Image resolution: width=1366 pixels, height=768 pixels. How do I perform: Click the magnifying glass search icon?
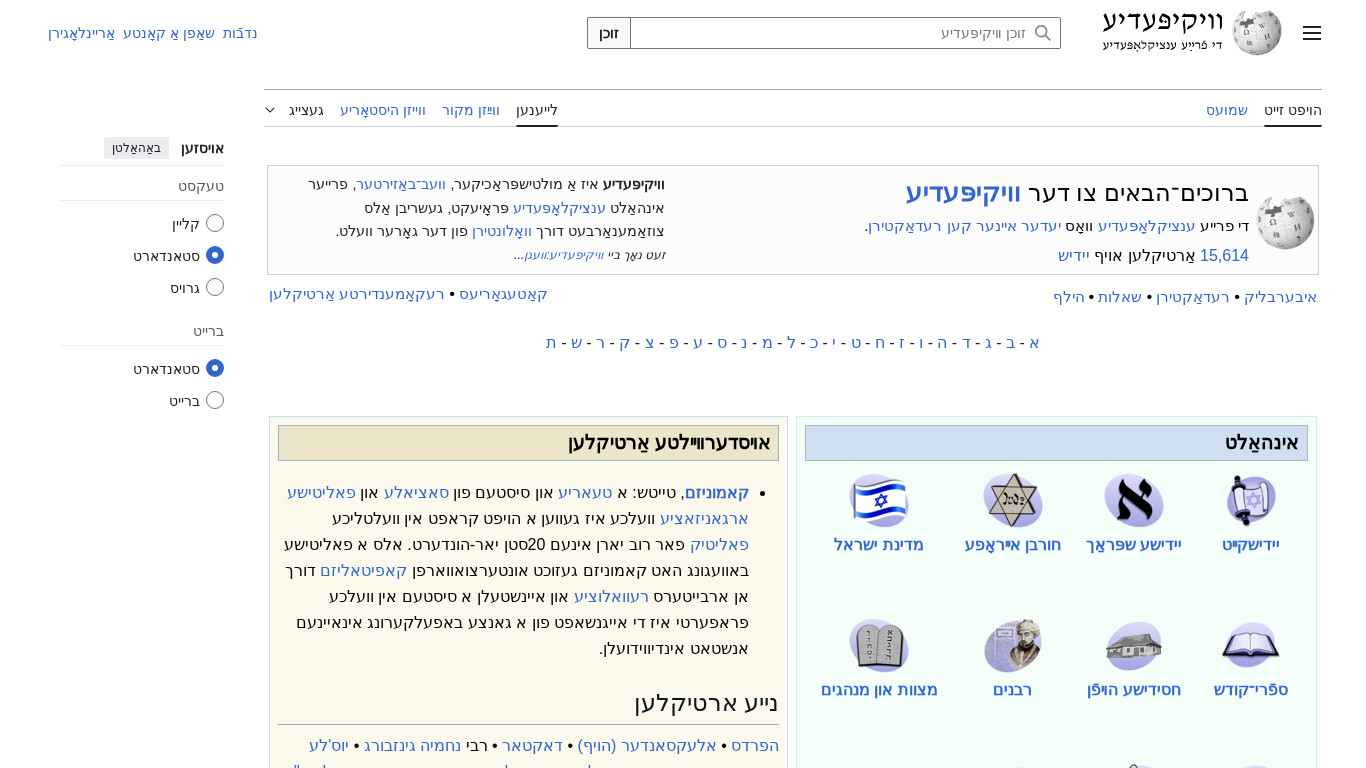tap(1043, 33)
